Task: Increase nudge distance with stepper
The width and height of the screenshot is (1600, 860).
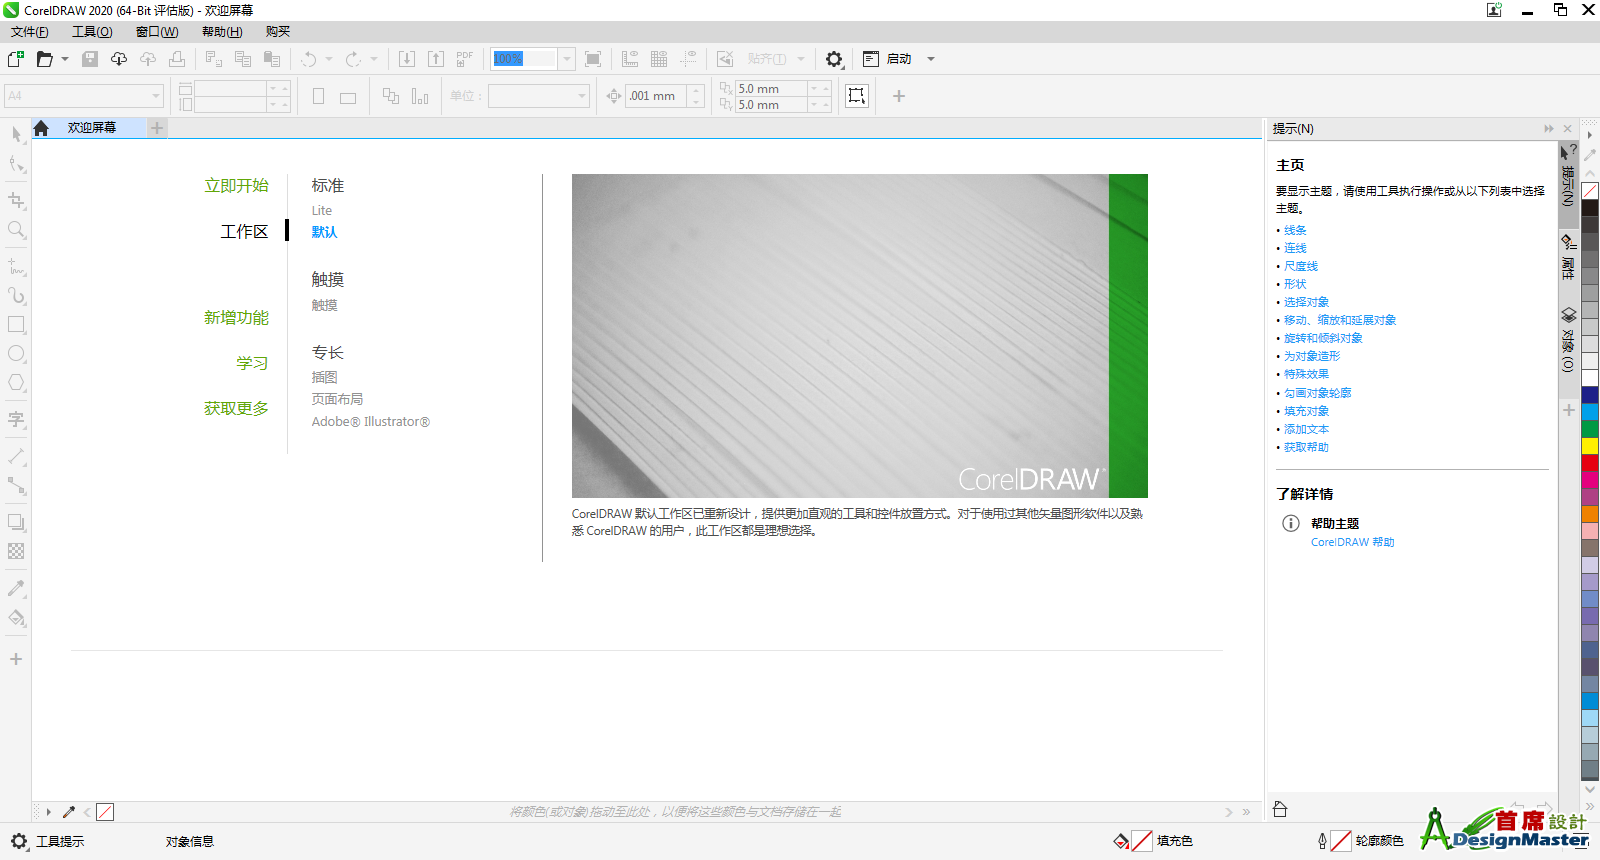Action: 696,91
